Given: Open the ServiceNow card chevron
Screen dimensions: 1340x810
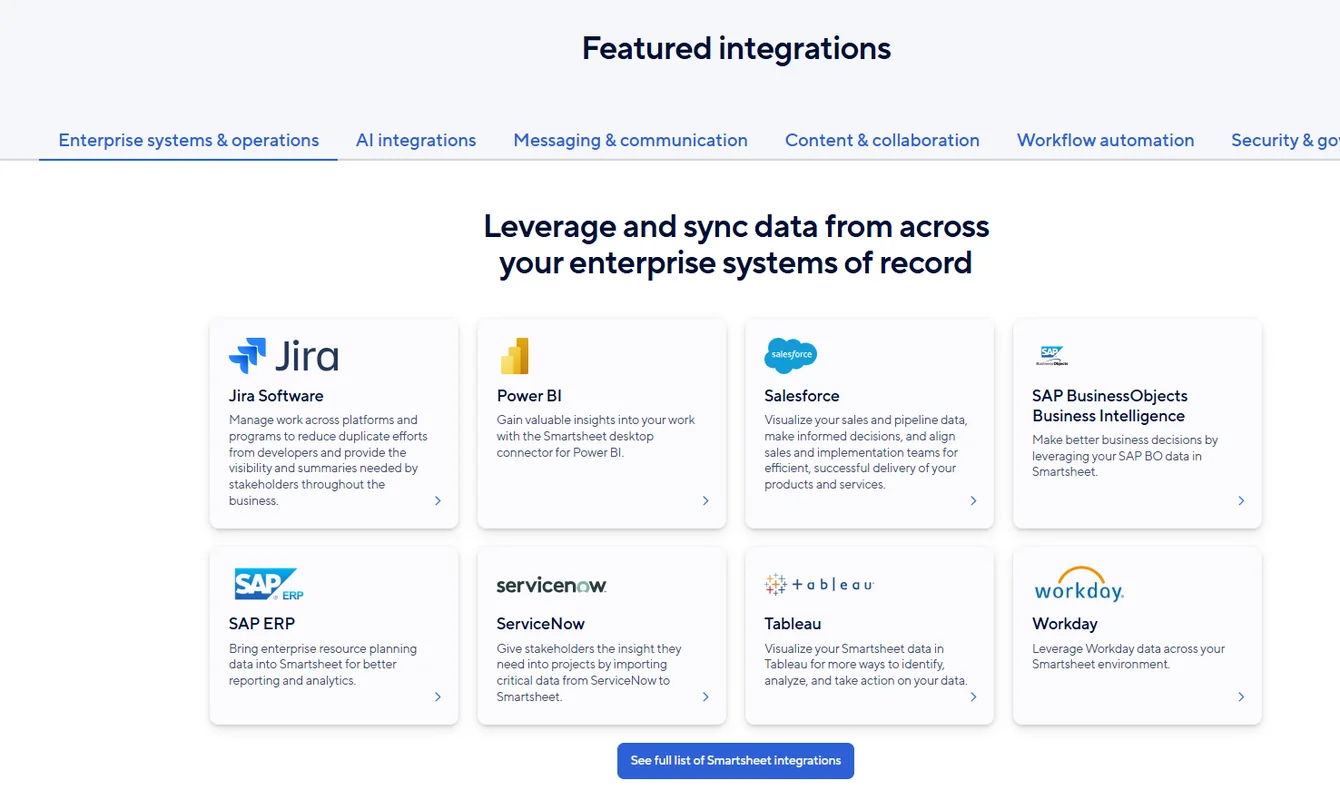Looking at the screenshot, I should [x=706, y=697].
